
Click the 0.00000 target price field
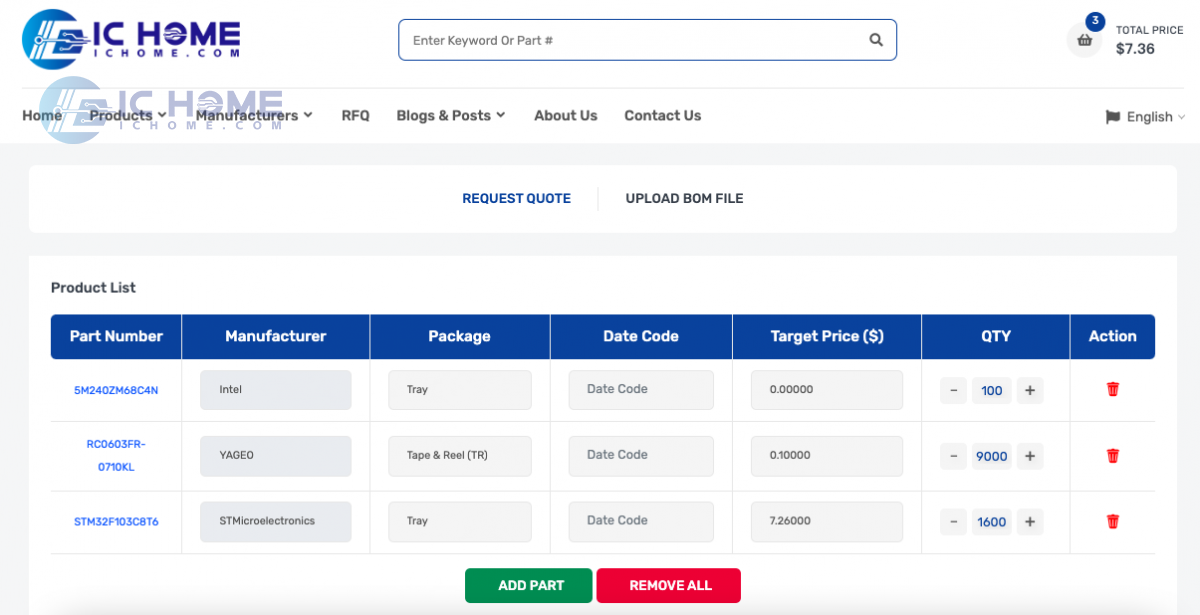click(x=827, y=390)
